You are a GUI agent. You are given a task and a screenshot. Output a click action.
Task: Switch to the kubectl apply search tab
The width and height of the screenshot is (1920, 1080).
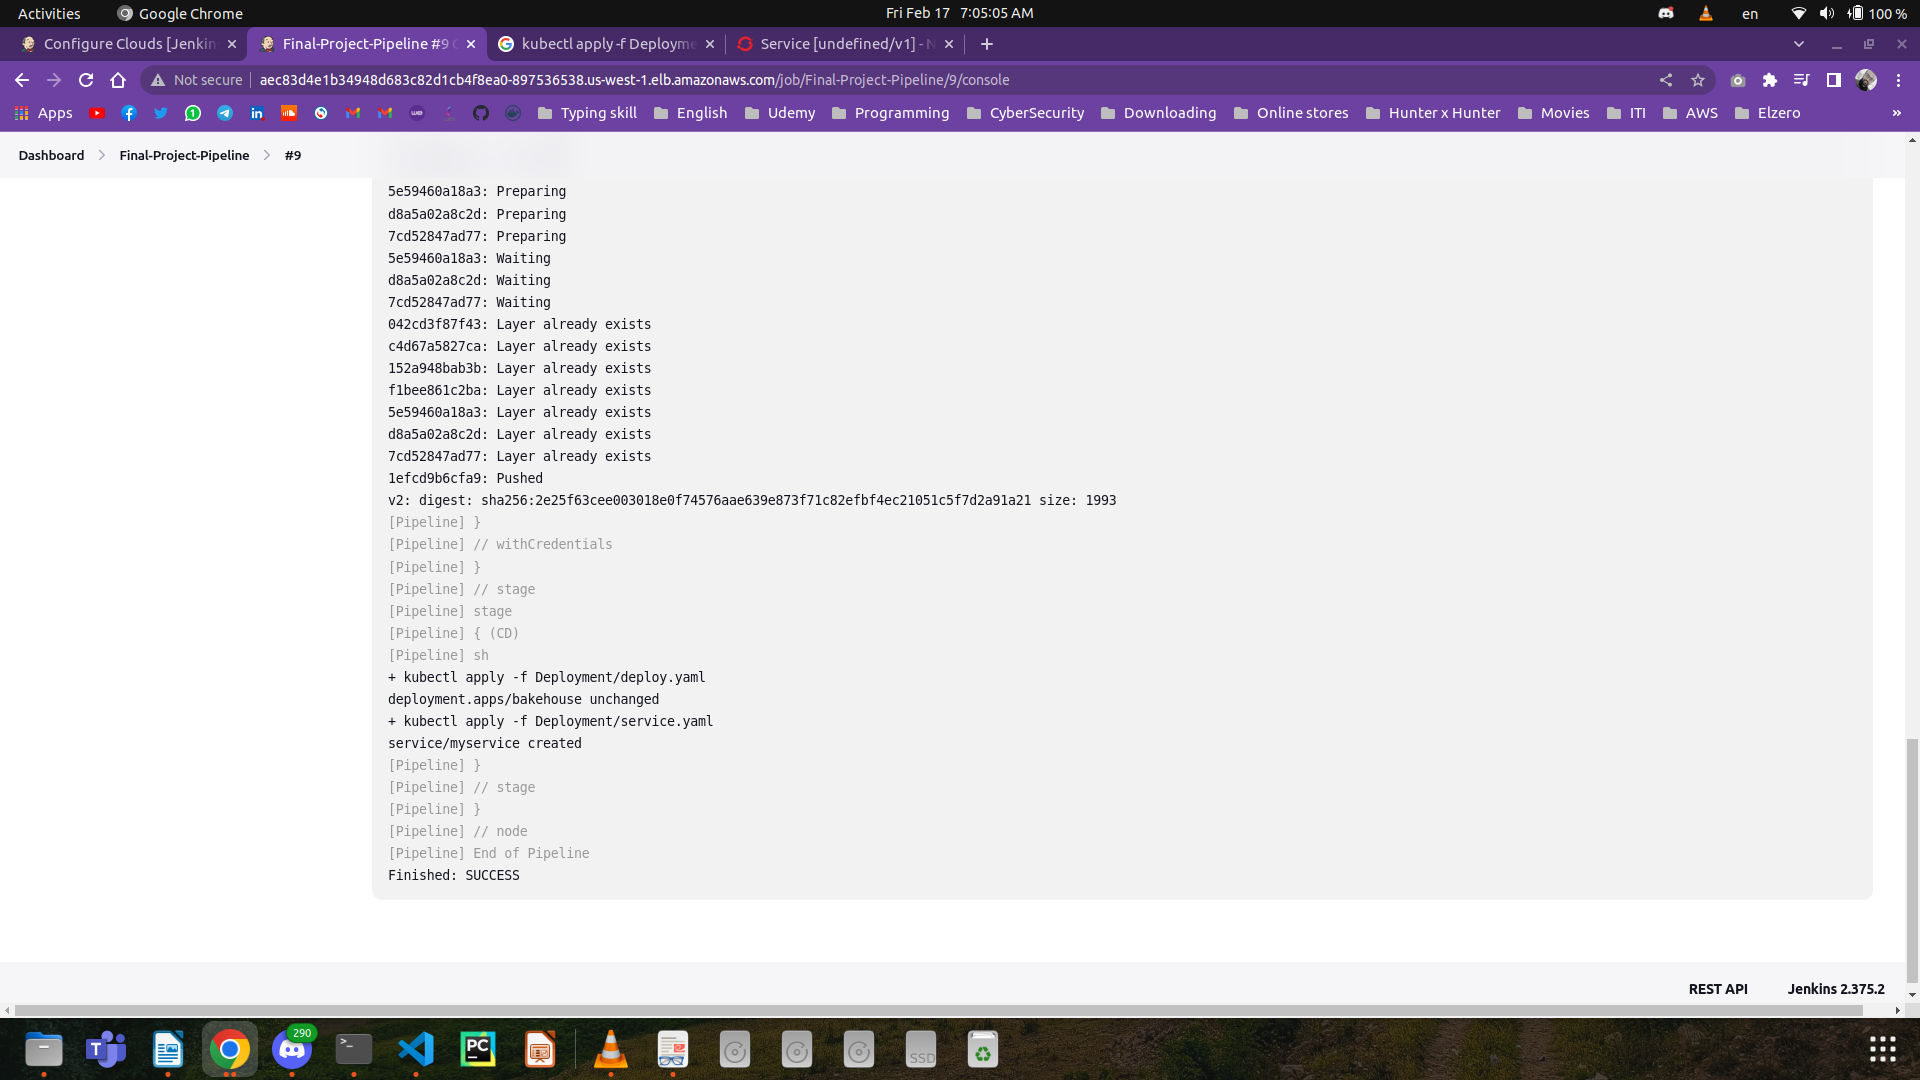click(x=607, y=44)
